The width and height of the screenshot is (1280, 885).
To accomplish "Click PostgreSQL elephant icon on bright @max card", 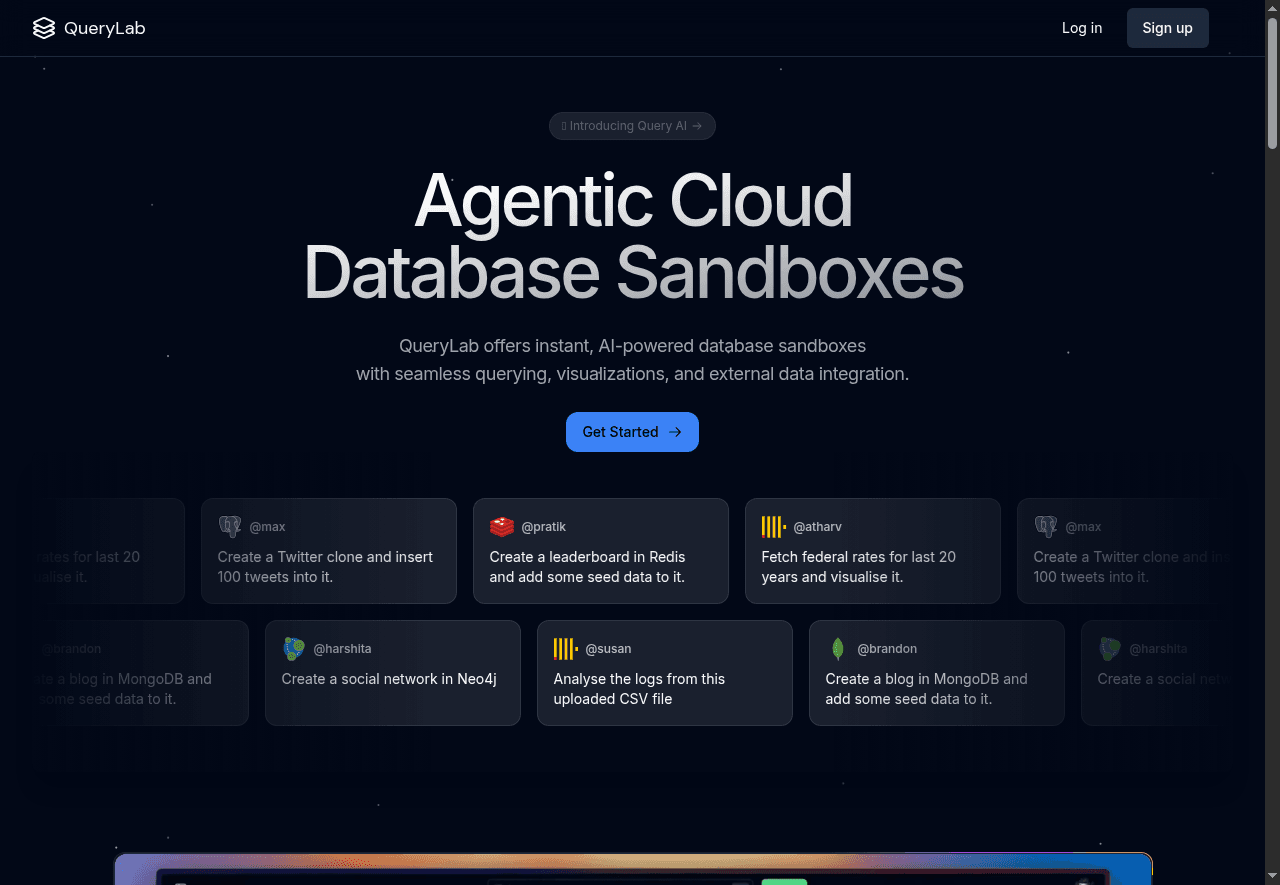I will click(230, 527).
